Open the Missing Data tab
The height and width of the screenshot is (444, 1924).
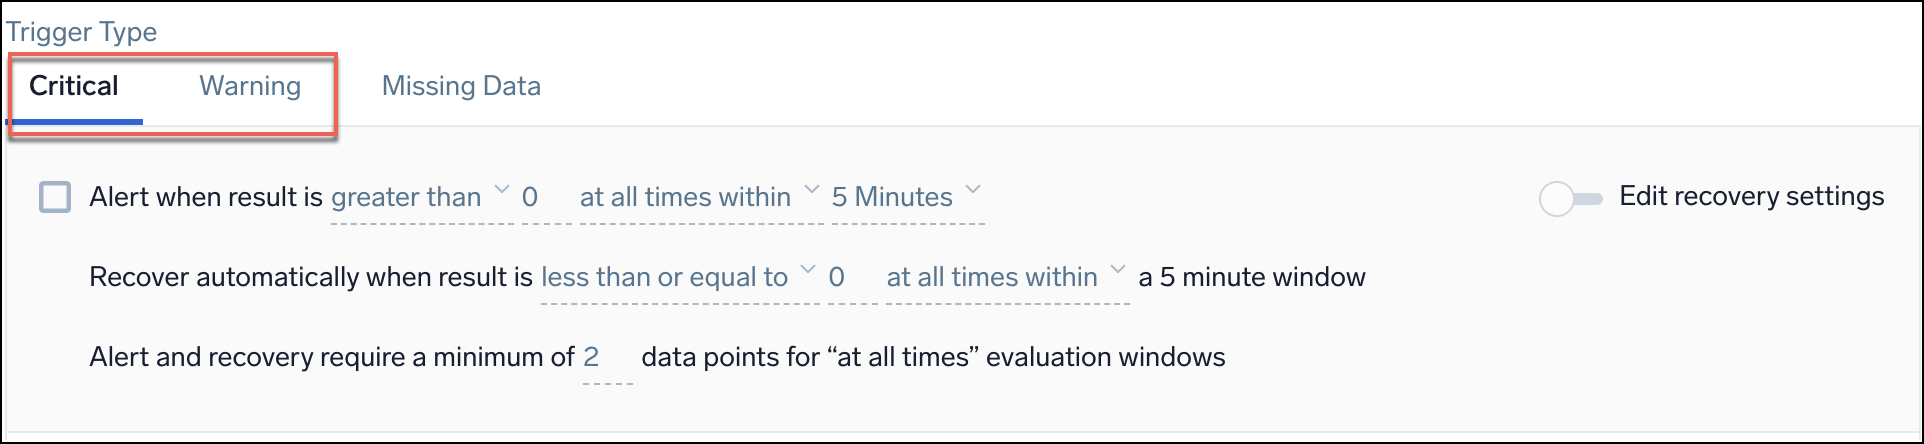tap(461, 87)
